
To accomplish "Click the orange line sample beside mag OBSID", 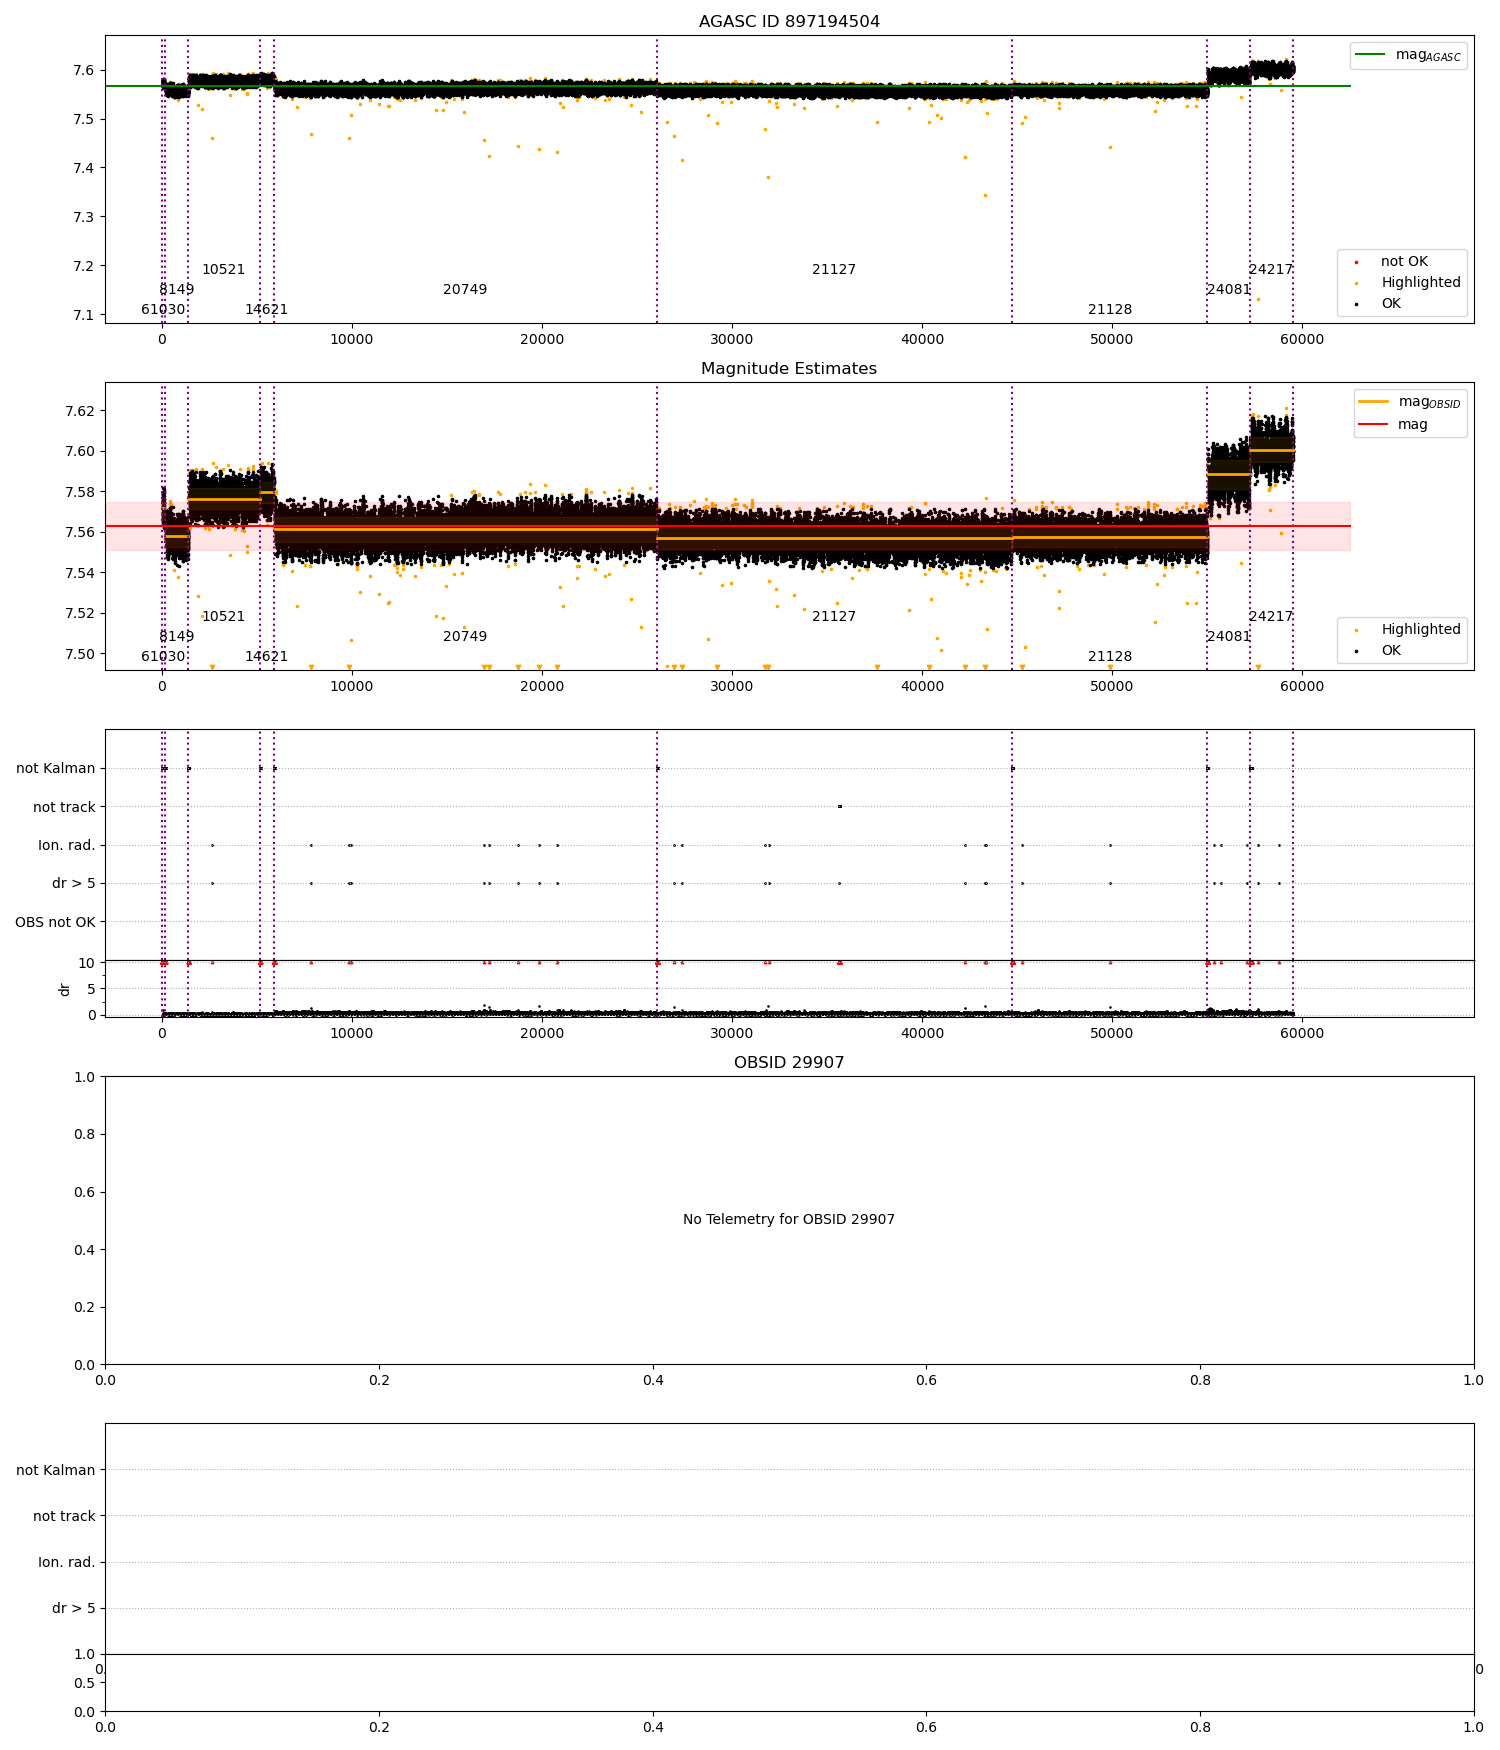I will coord(1373,402).
